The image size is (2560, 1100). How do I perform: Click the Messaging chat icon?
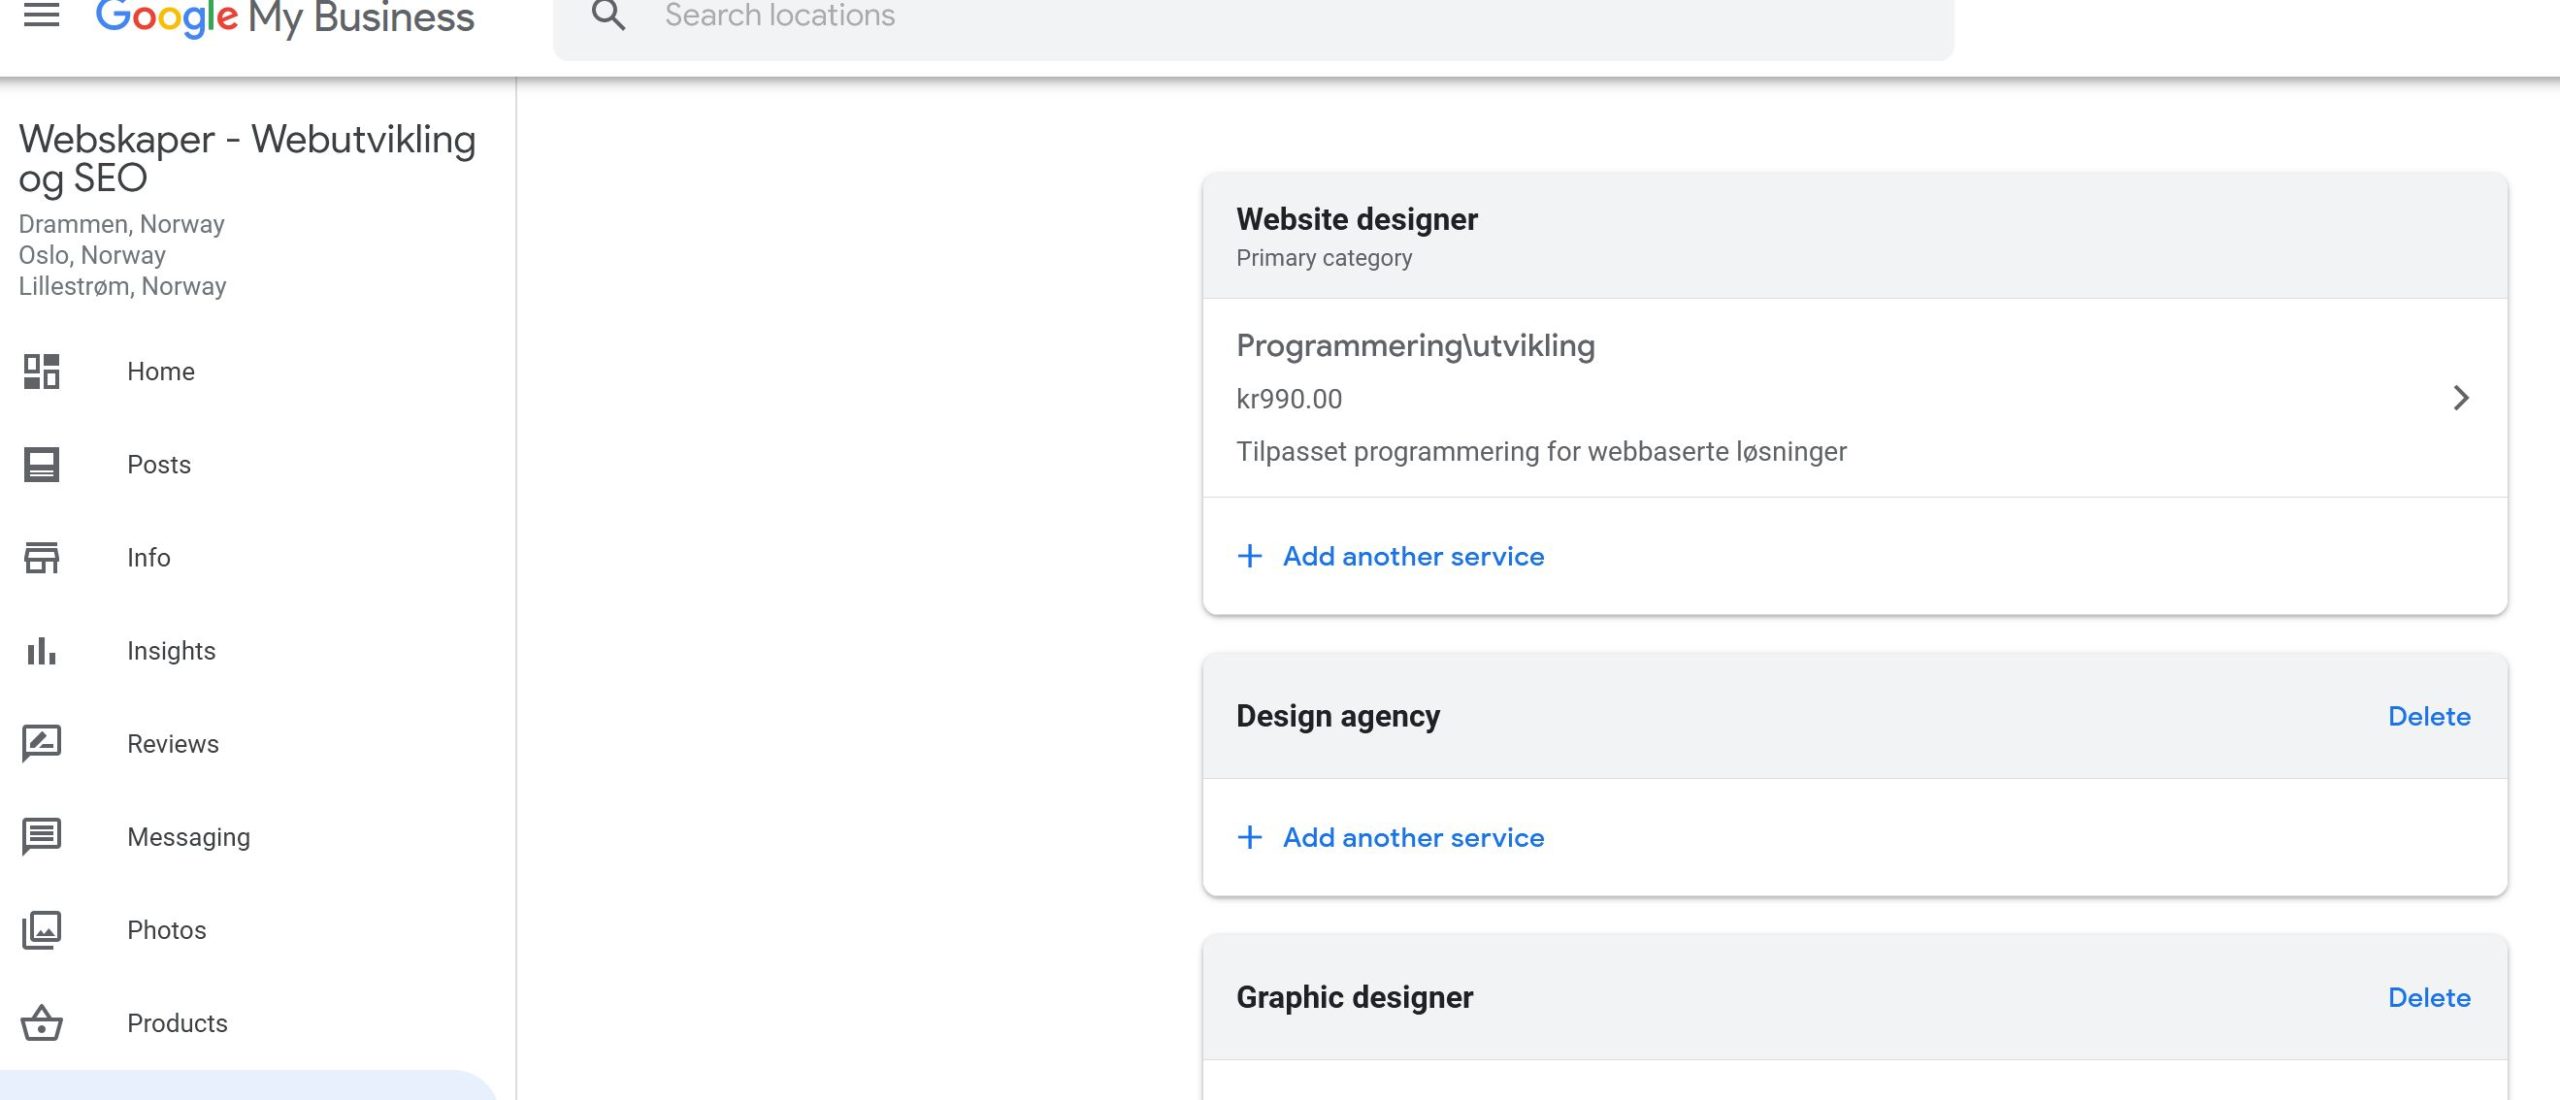(x=41, y=837)
